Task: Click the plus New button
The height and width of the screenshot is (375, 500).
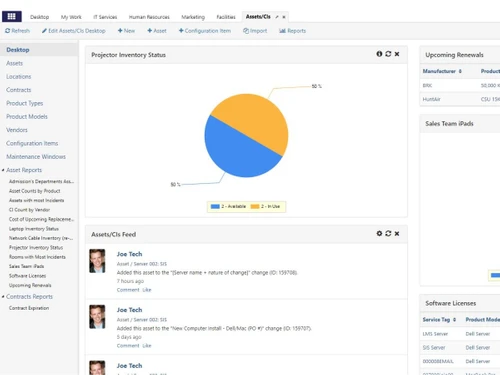Action: coord(126,31)
